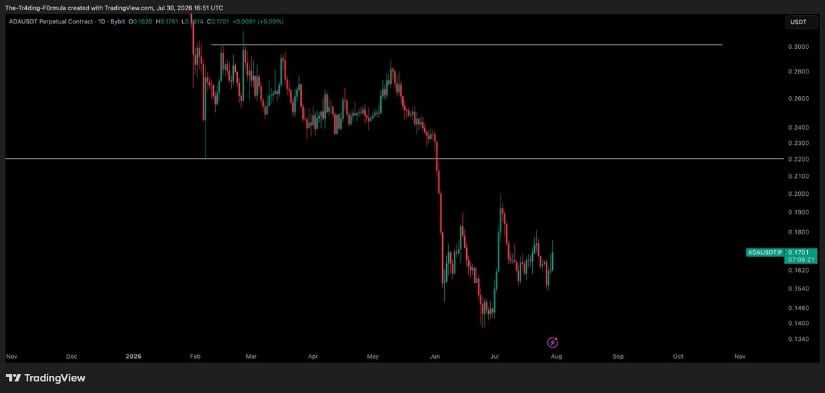Image resolution: width=825 pixels, height=393 pixels.
Task: Click the 2026 year label on time axis
Action: pos(134,356)
